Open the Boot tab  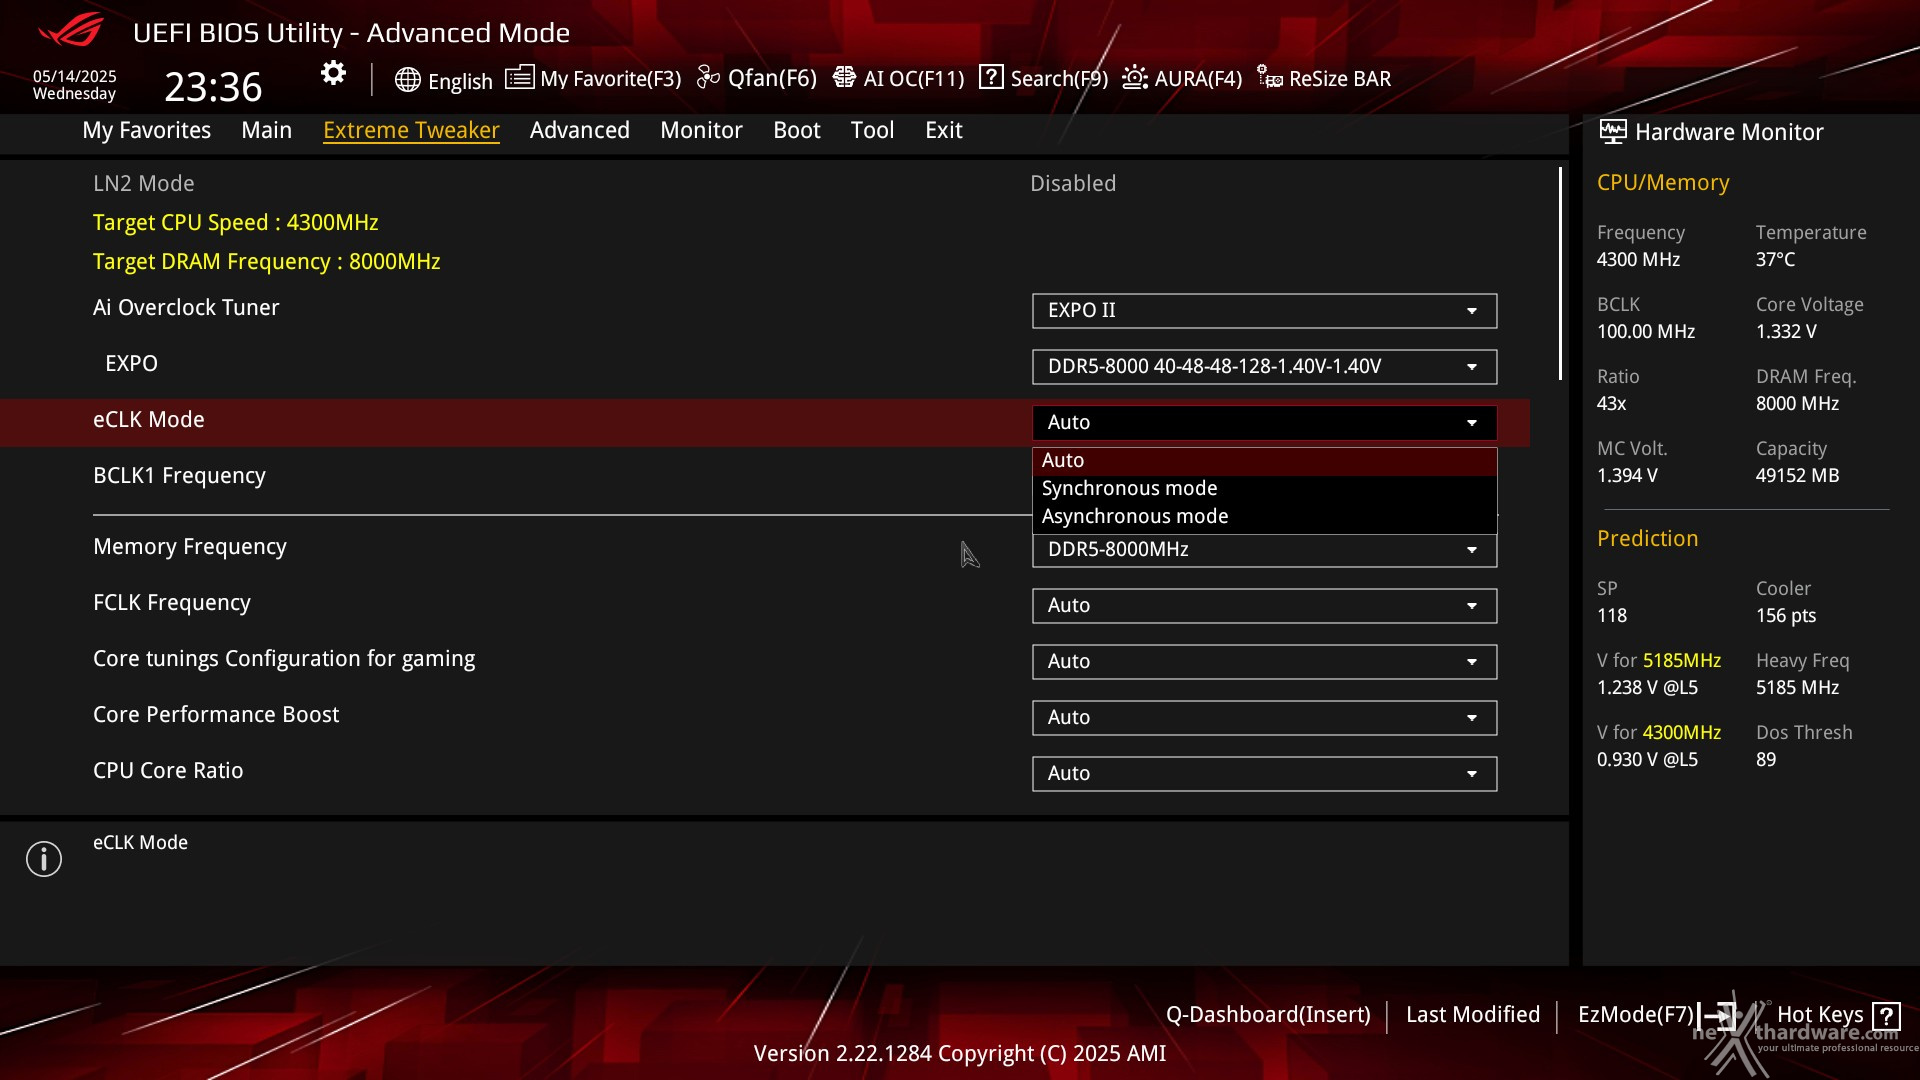[x=797, y=130]
